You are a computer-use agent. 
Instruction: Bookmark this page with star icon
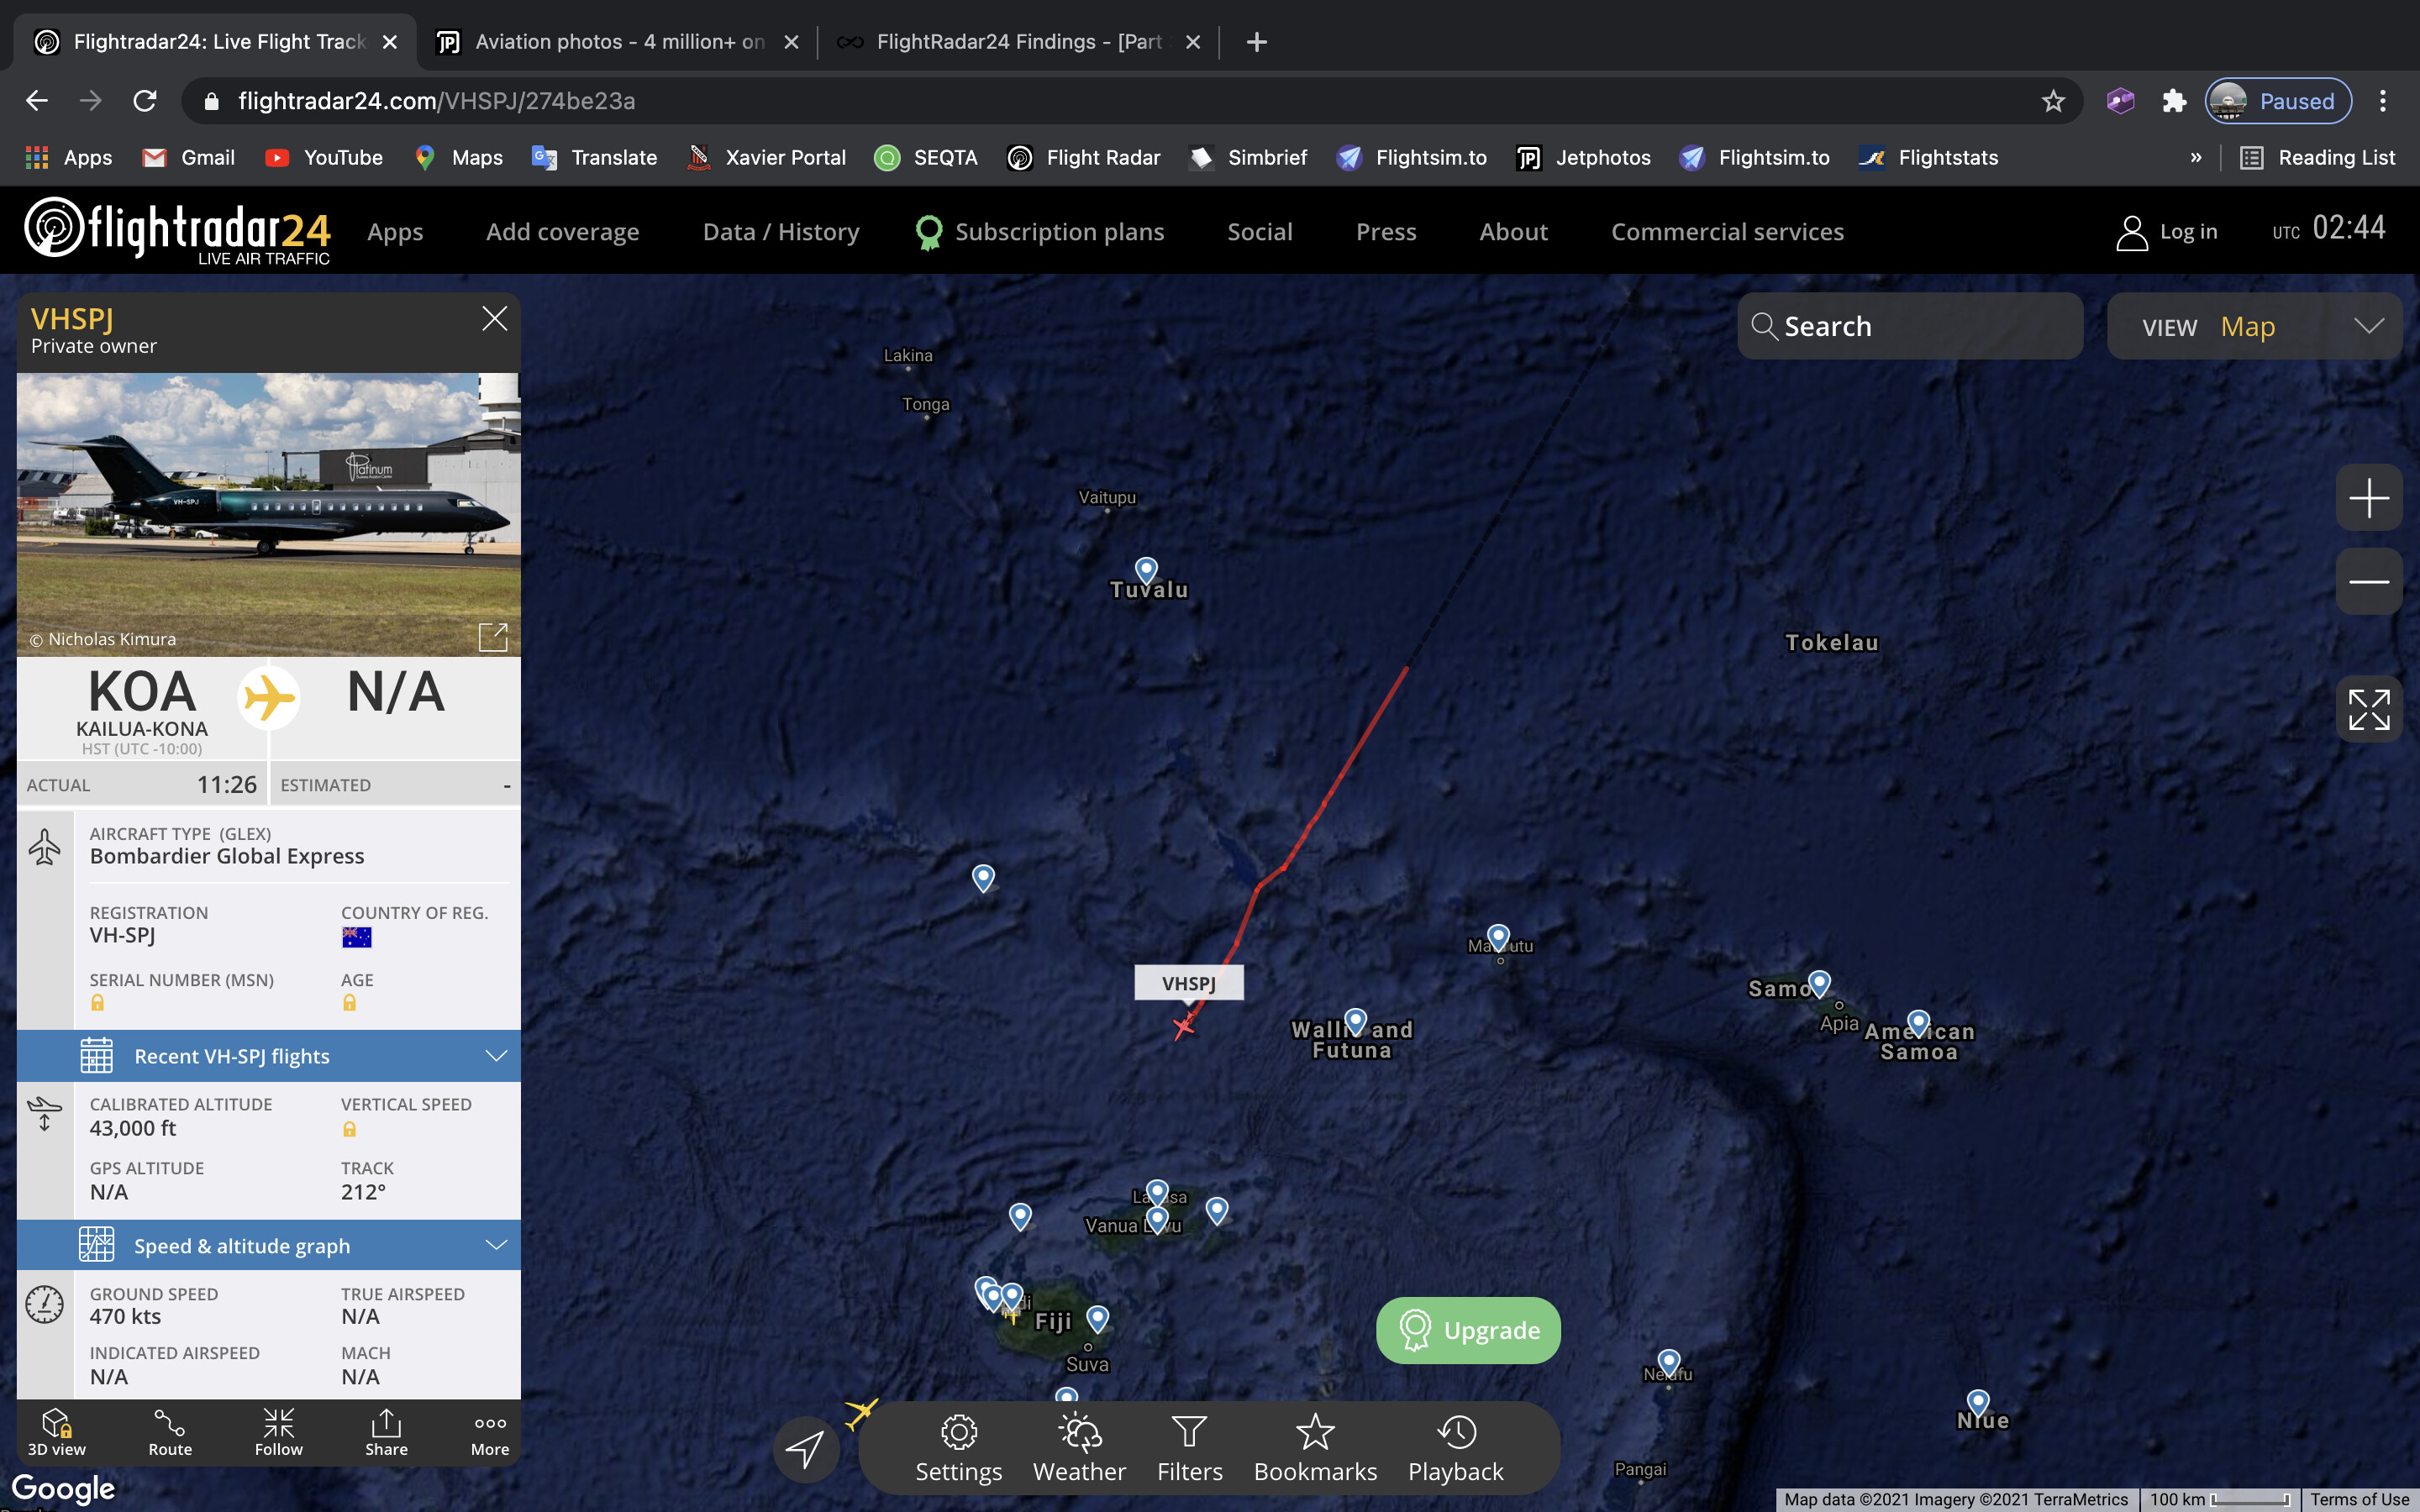2053,101
